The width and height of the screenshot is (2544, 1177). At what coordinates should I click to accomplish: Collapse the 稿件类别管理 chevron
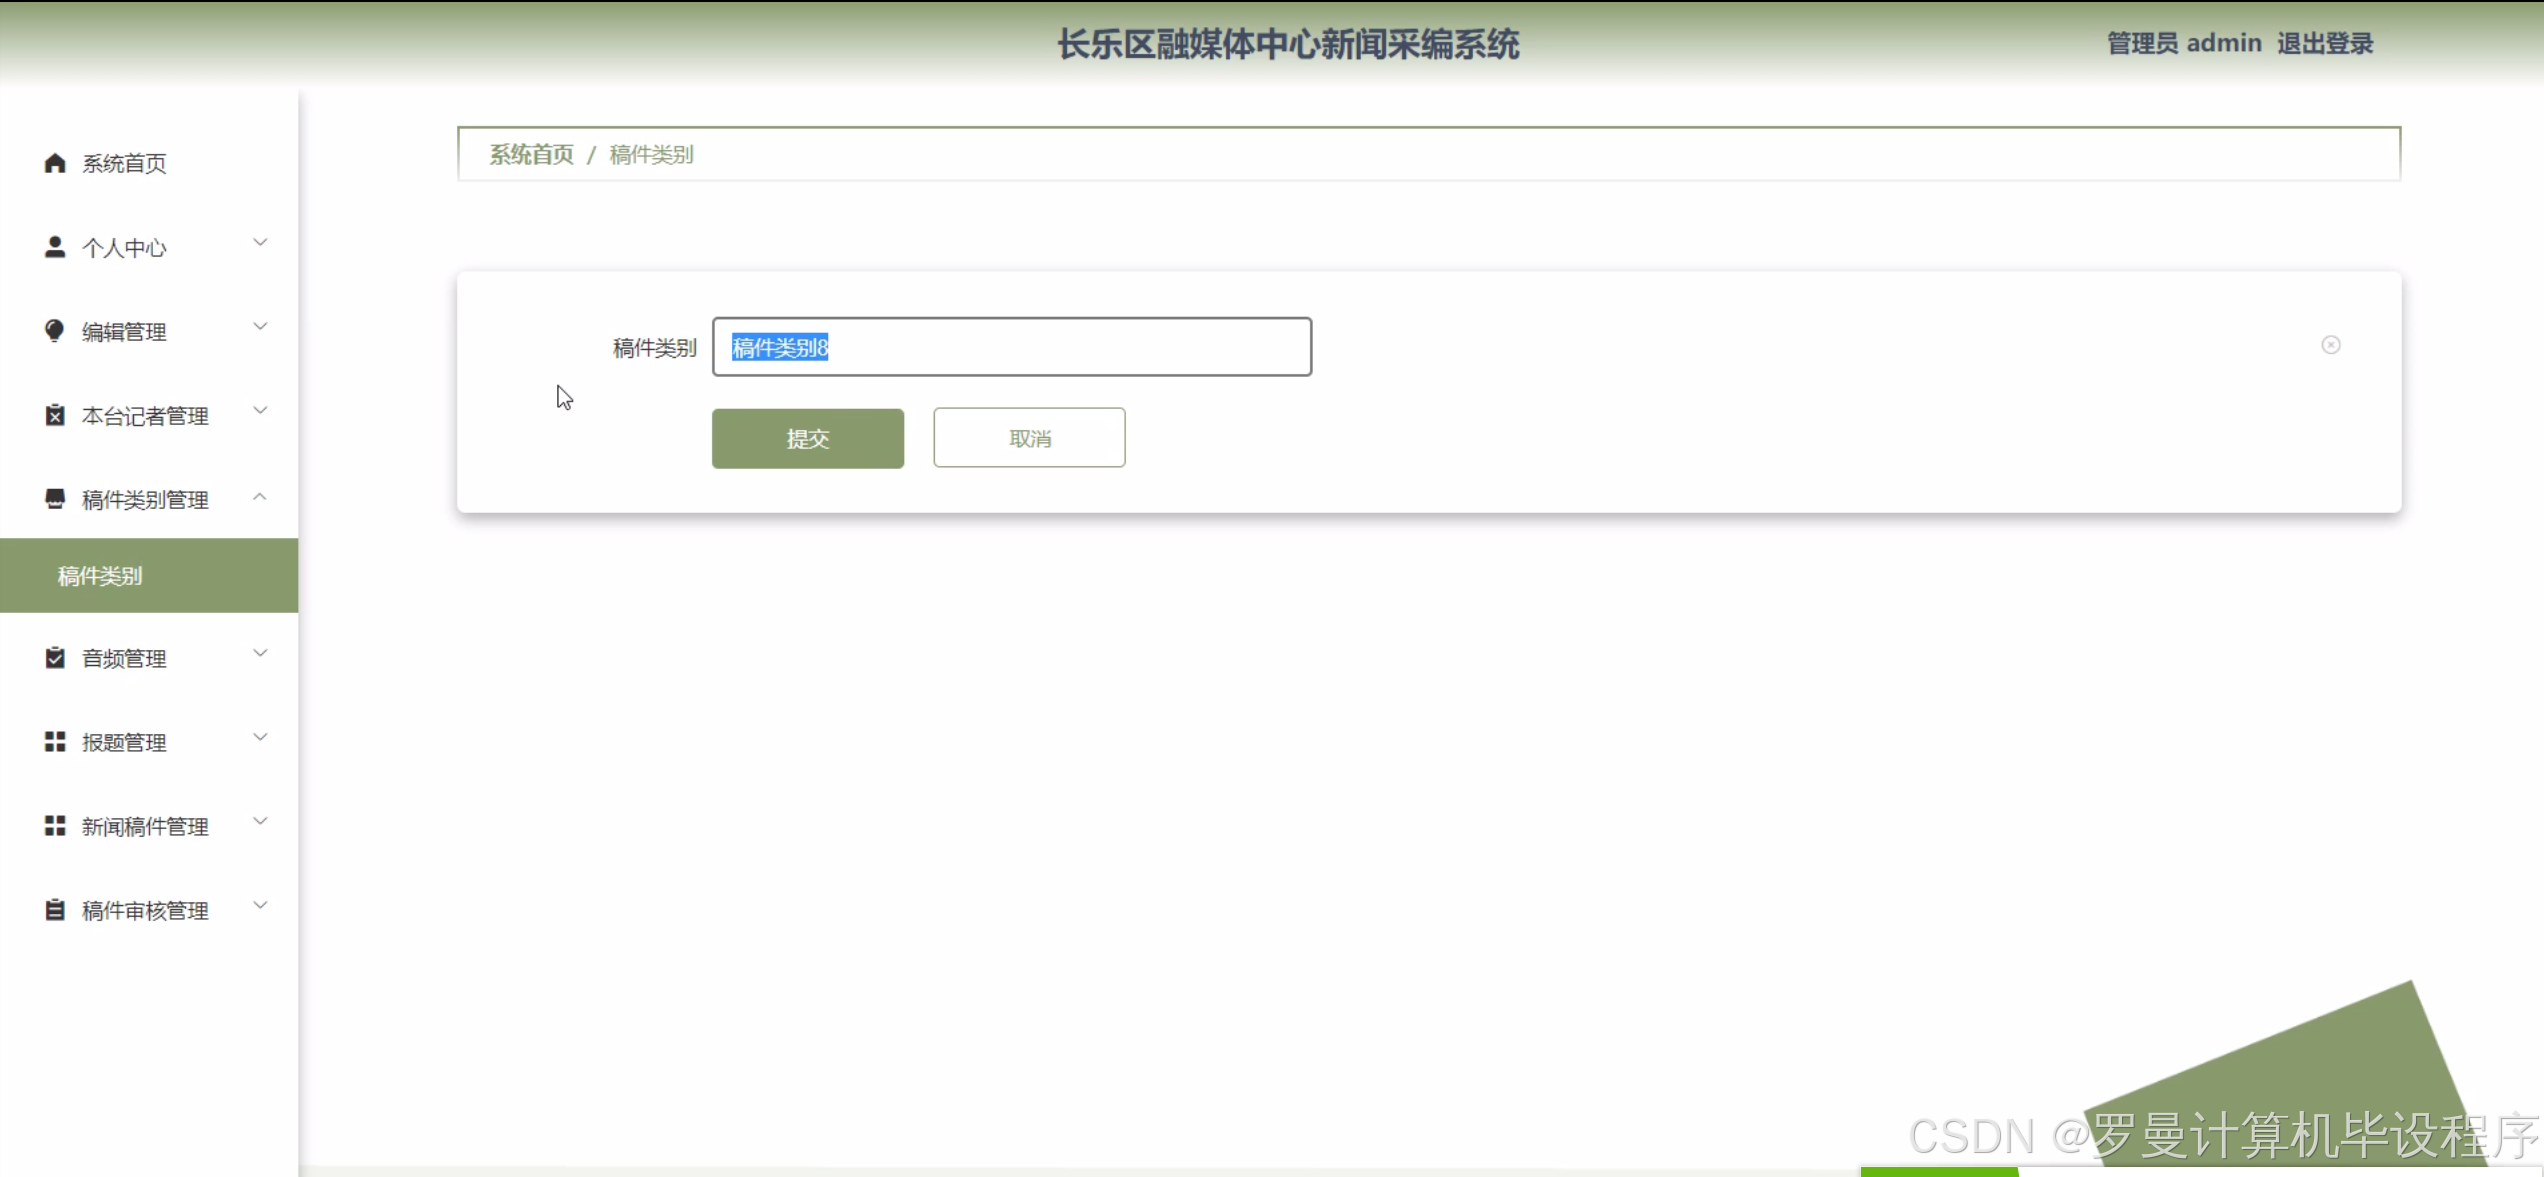coord(260,496)
